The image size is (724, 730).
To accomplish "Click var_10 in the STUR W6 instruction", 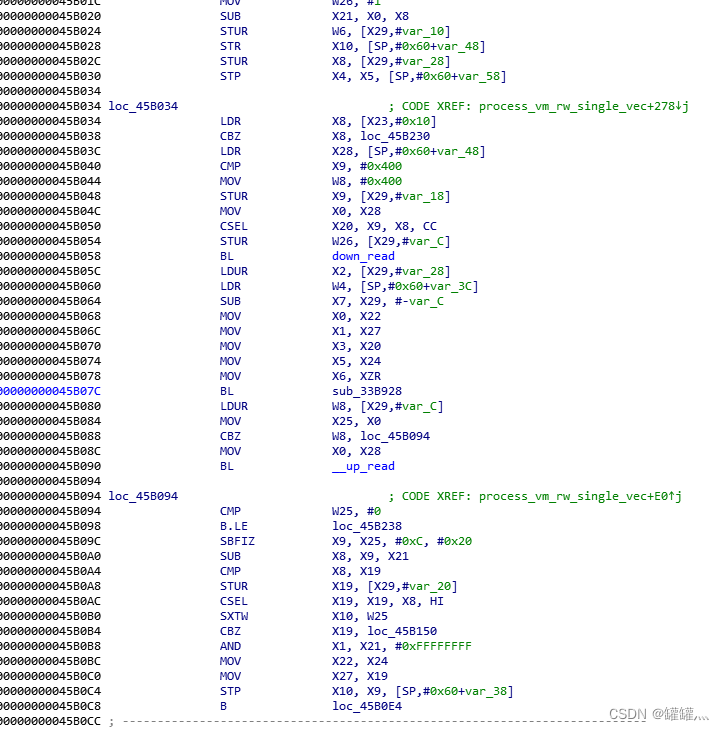I will (423, 31).
